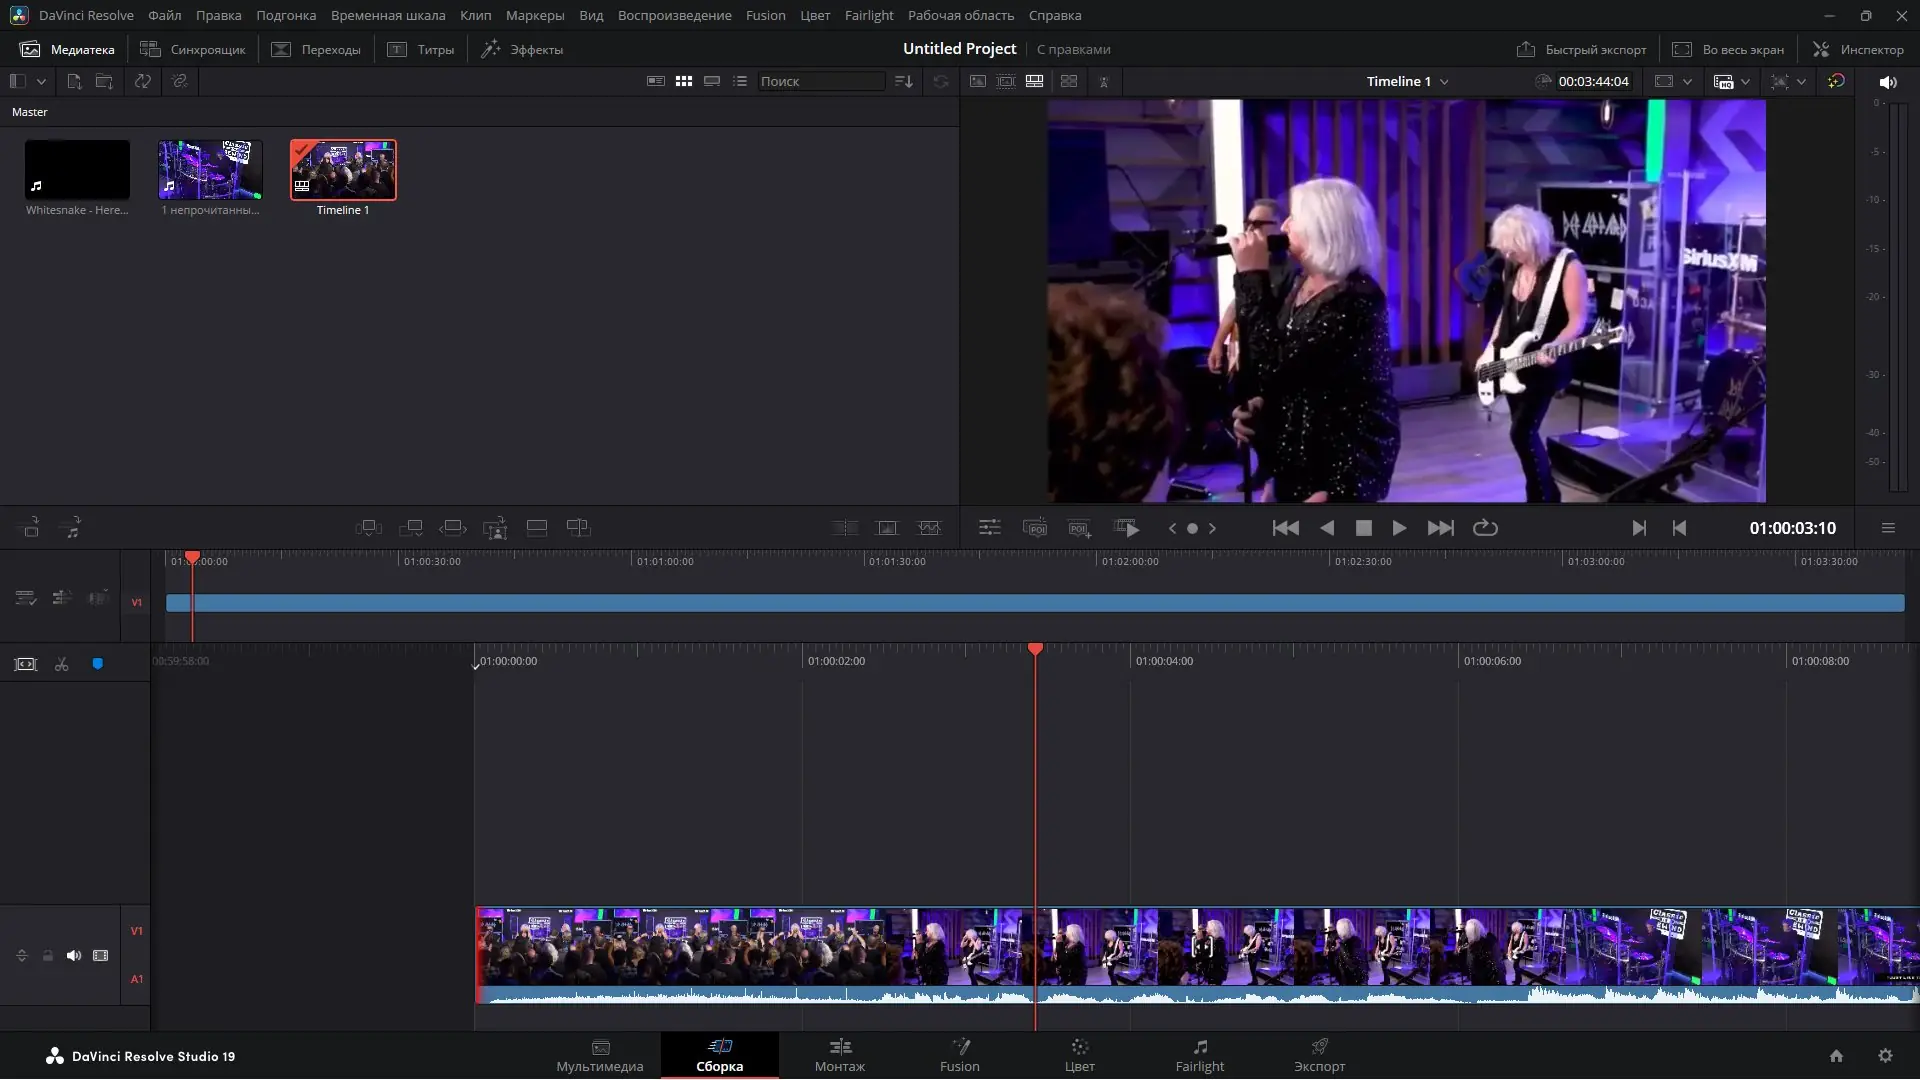Lock the V1 video track
The width and height of the screenshot is (1920, 1080).
pos(47,955)
